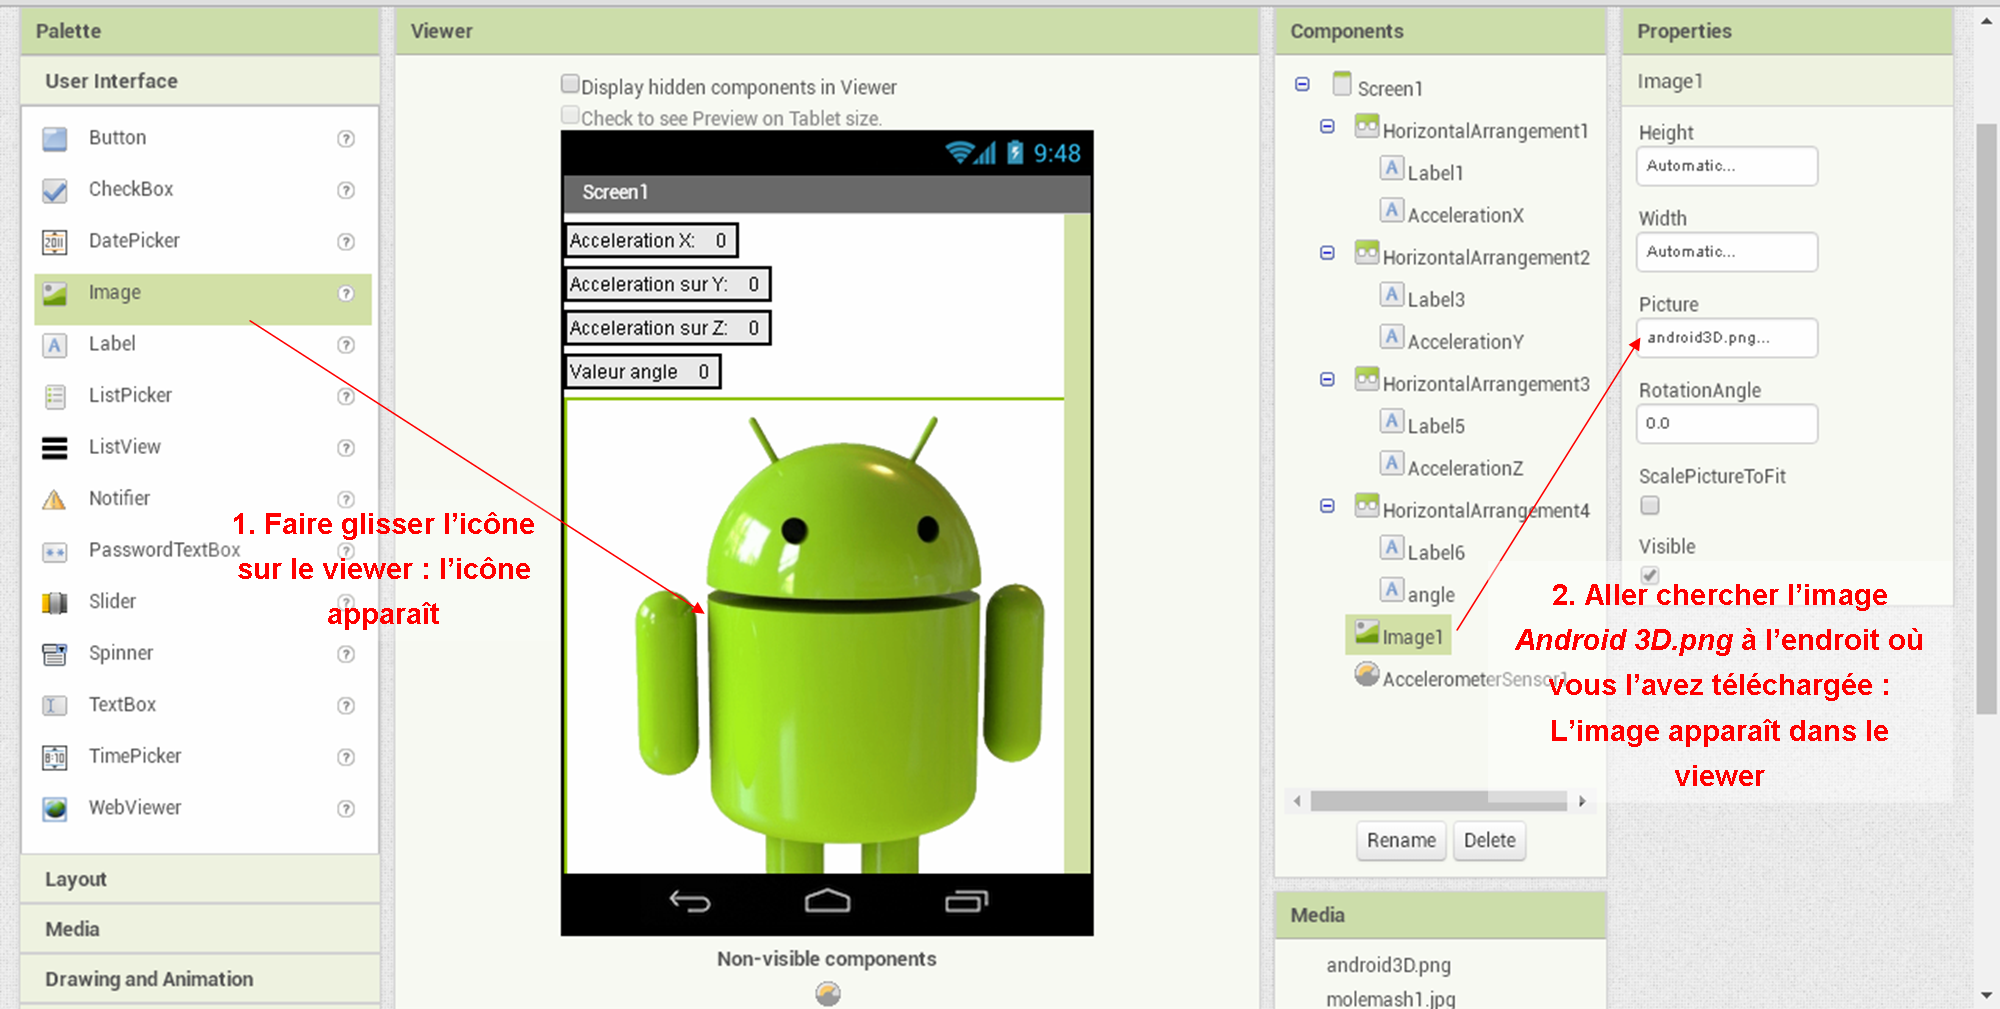Open android3D.png in the Media list
2000x1009 pixels.
(x=1388, y=965)
